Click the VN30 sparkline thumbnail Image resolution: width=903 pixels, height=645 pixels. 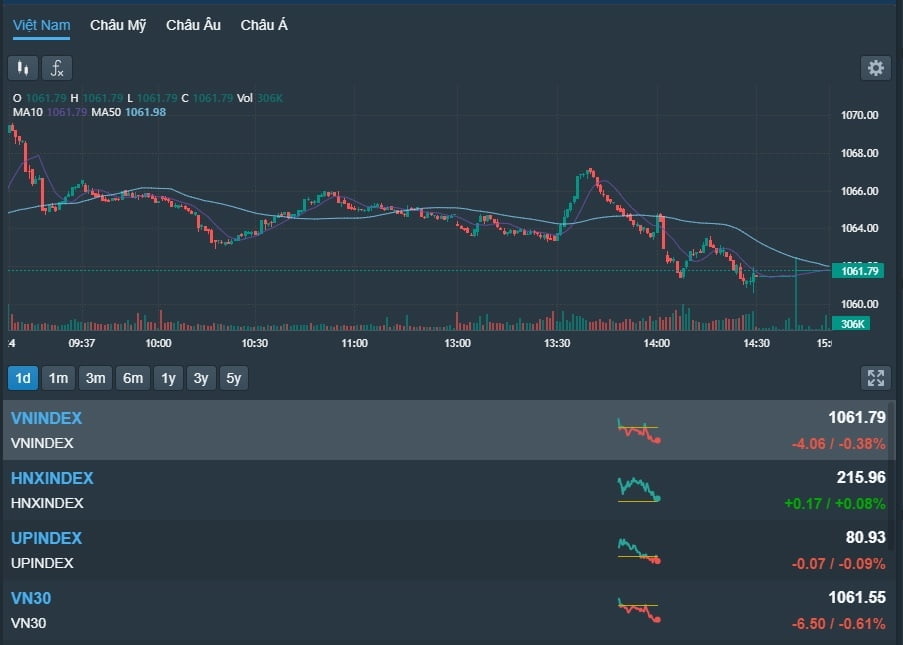[x=639, y=610]
